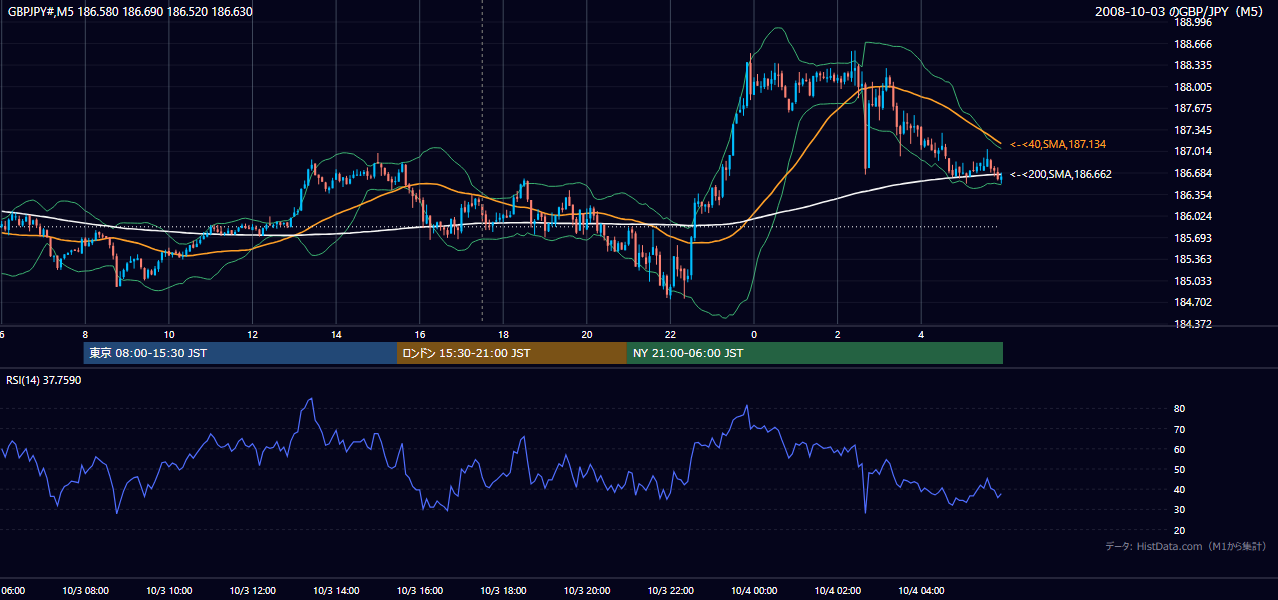This screenshot has height=600, width=1278.
Task: Click the hour 10 tick on chart axis
Action: (x=169, y=334)
